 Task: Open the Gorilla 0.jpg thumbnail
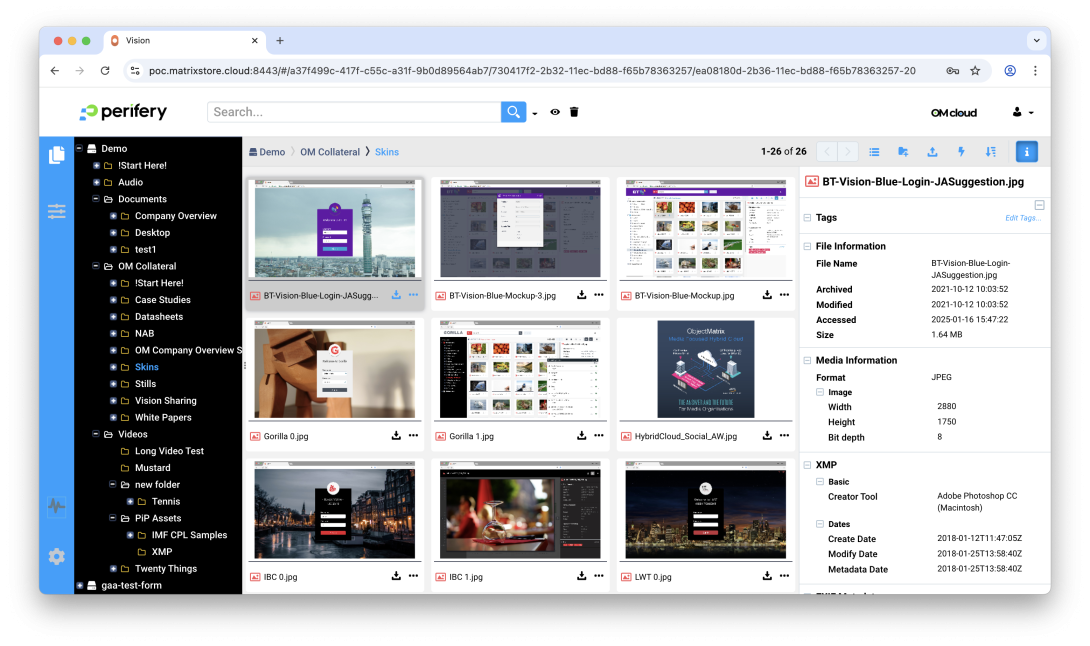click(x=334, y=370)
